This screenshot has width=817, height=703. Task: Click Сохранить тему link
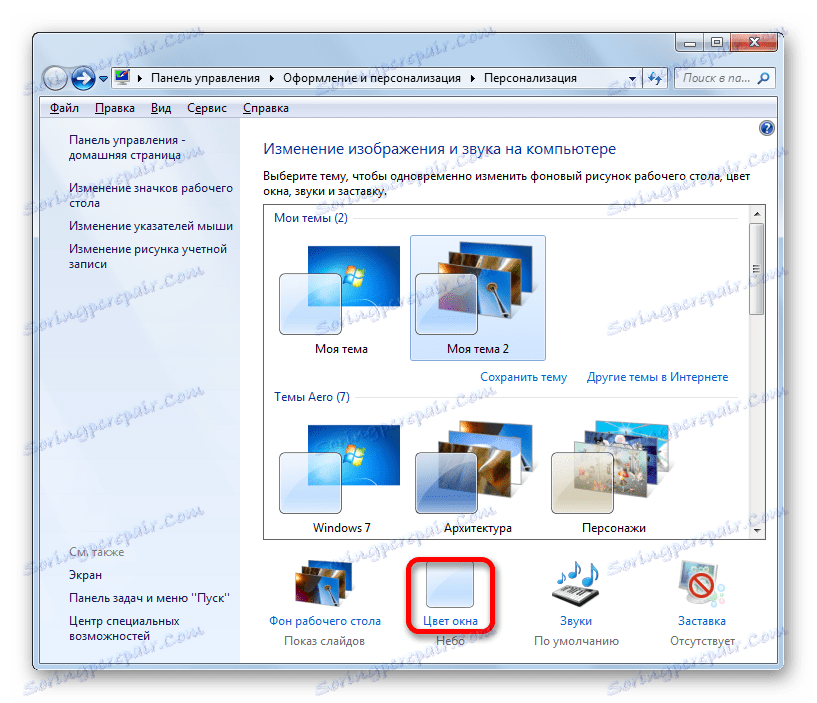[x=523, y=377]
